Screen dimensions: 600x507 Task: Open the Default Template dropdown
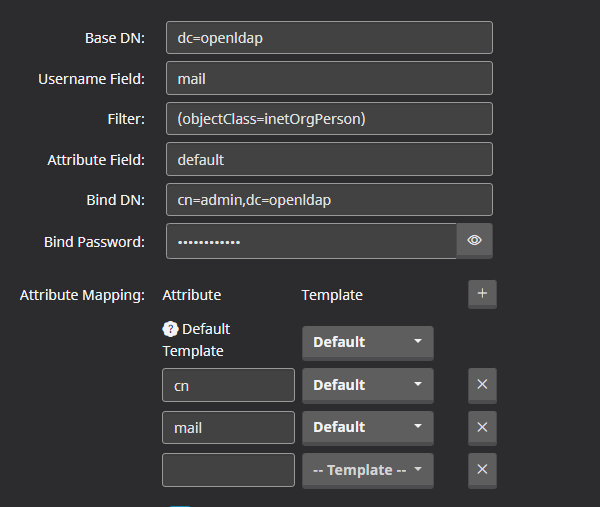[367, 342]
